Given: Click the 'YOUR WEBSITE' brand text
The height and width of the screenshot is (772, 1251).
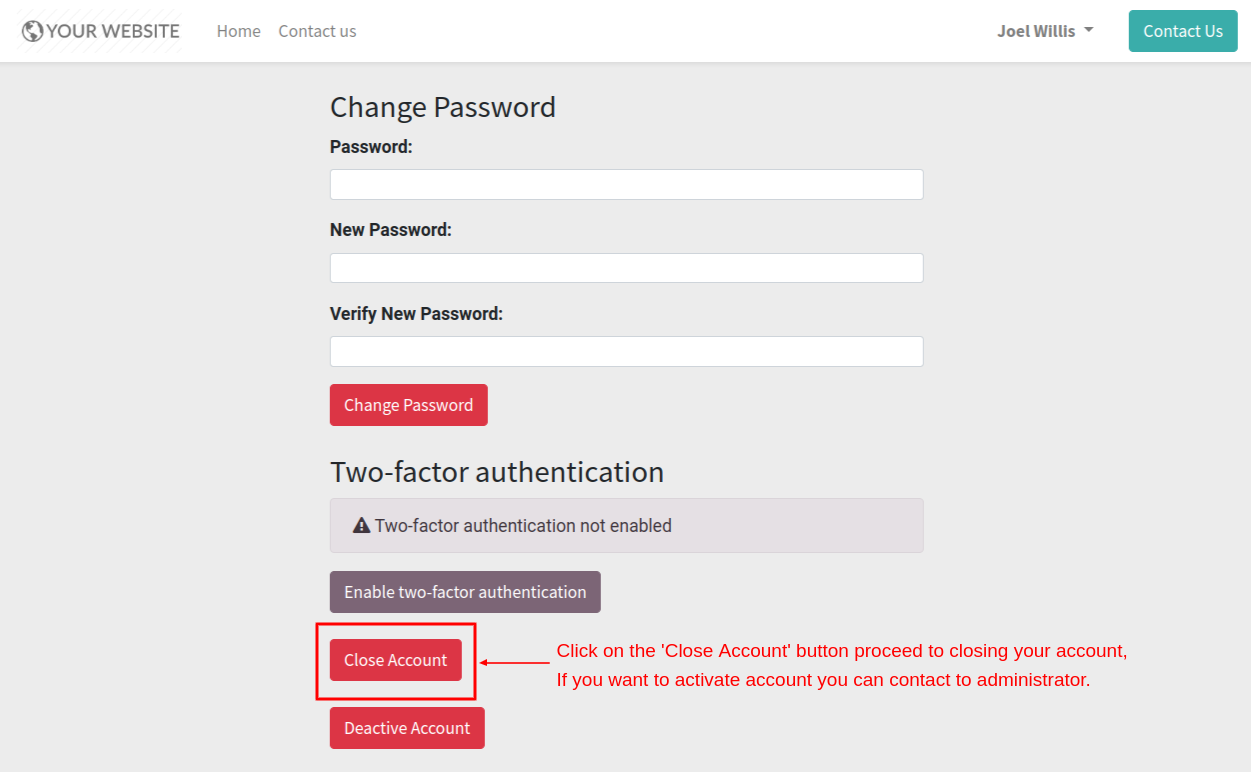Looking at the screenshot, I should pos(113,31).
